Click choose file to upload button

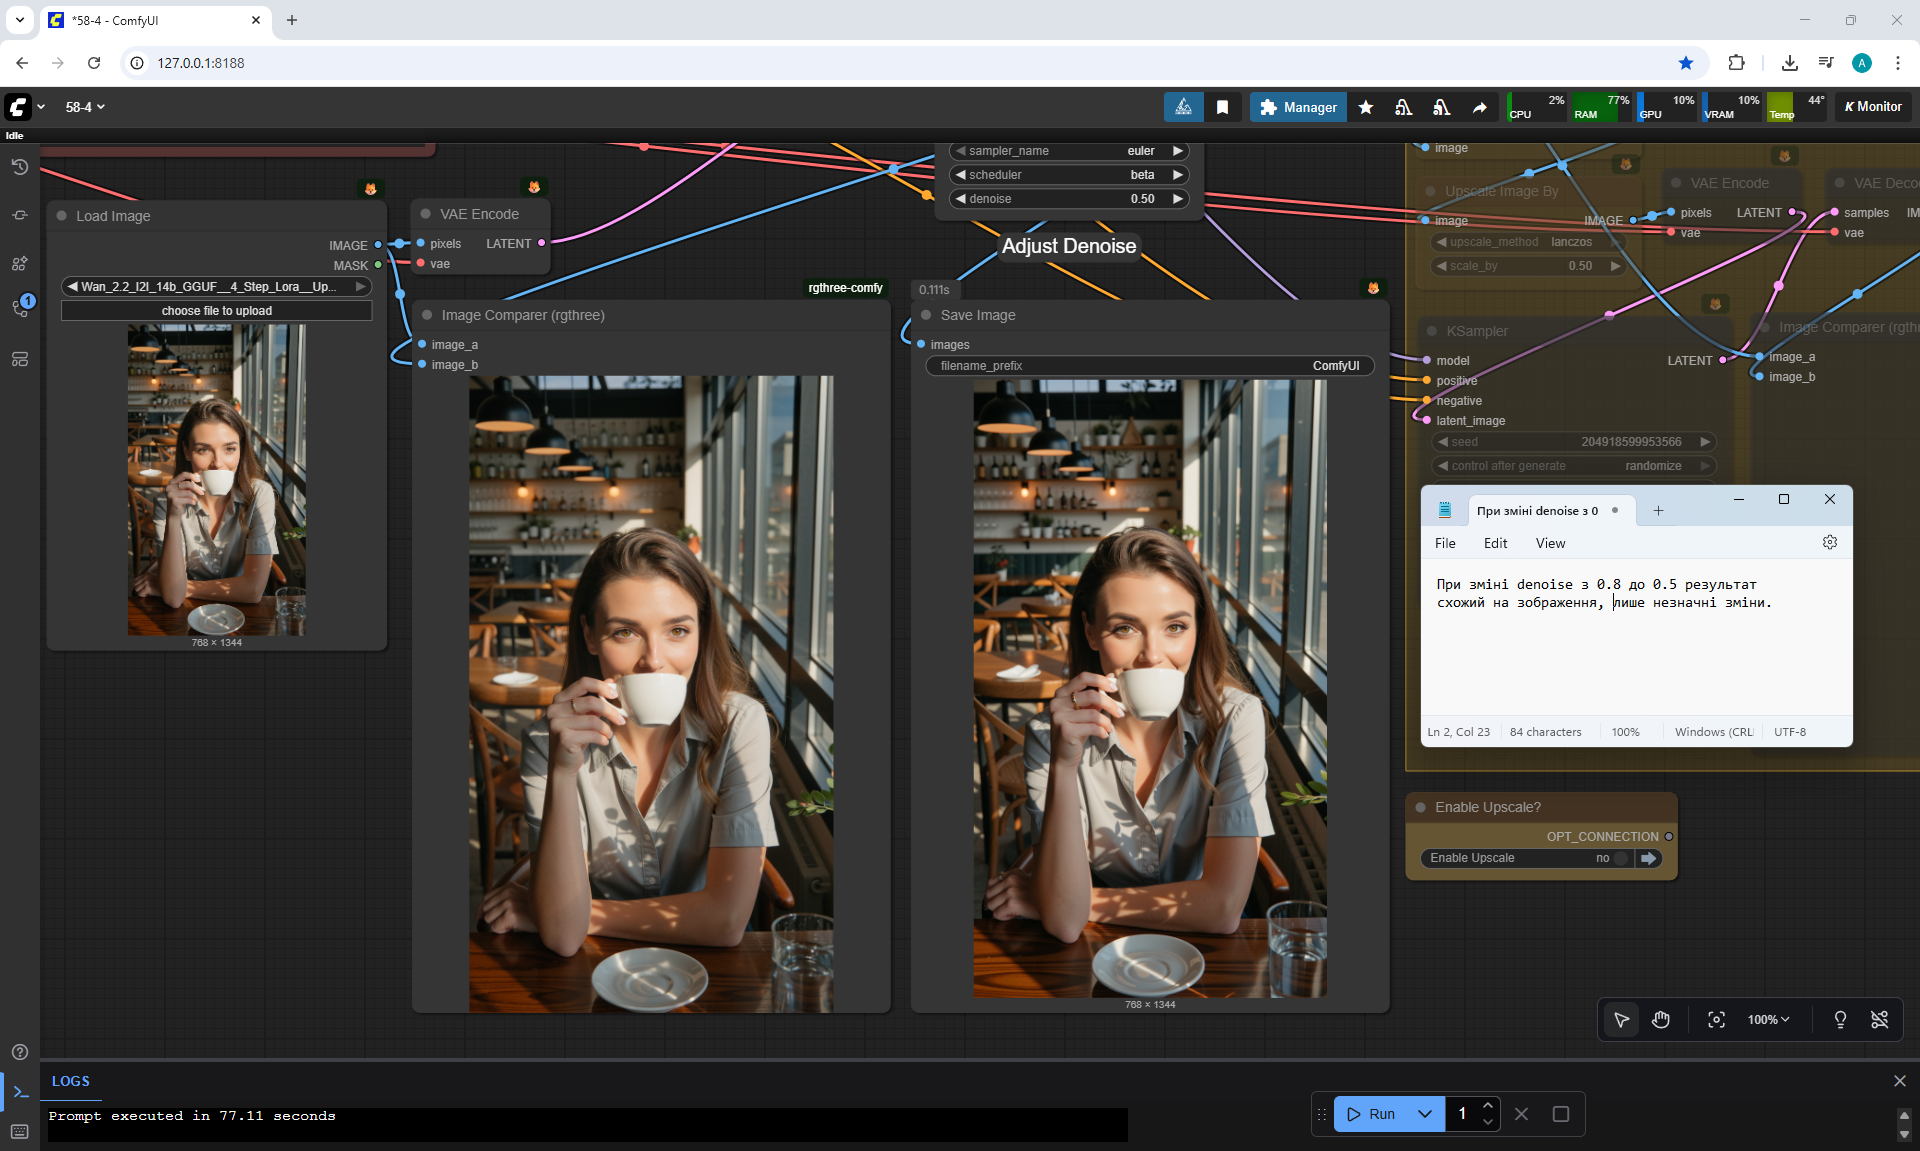point(216,311)
